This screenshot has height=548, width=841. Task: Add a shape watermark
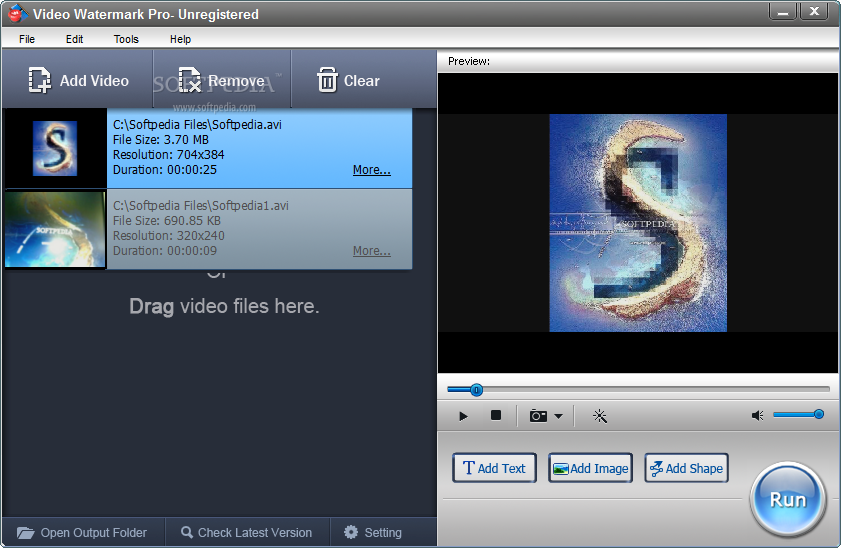click(x=686, y=468)
